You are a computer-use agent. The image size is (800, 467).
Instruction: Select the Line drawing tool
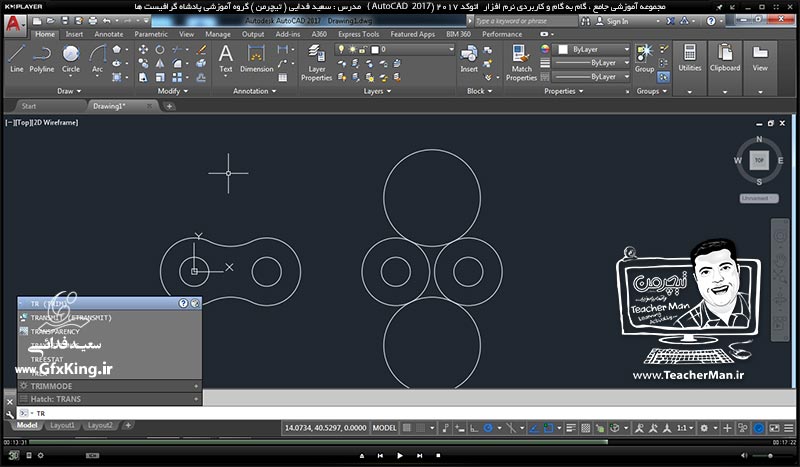click(16, 58)
